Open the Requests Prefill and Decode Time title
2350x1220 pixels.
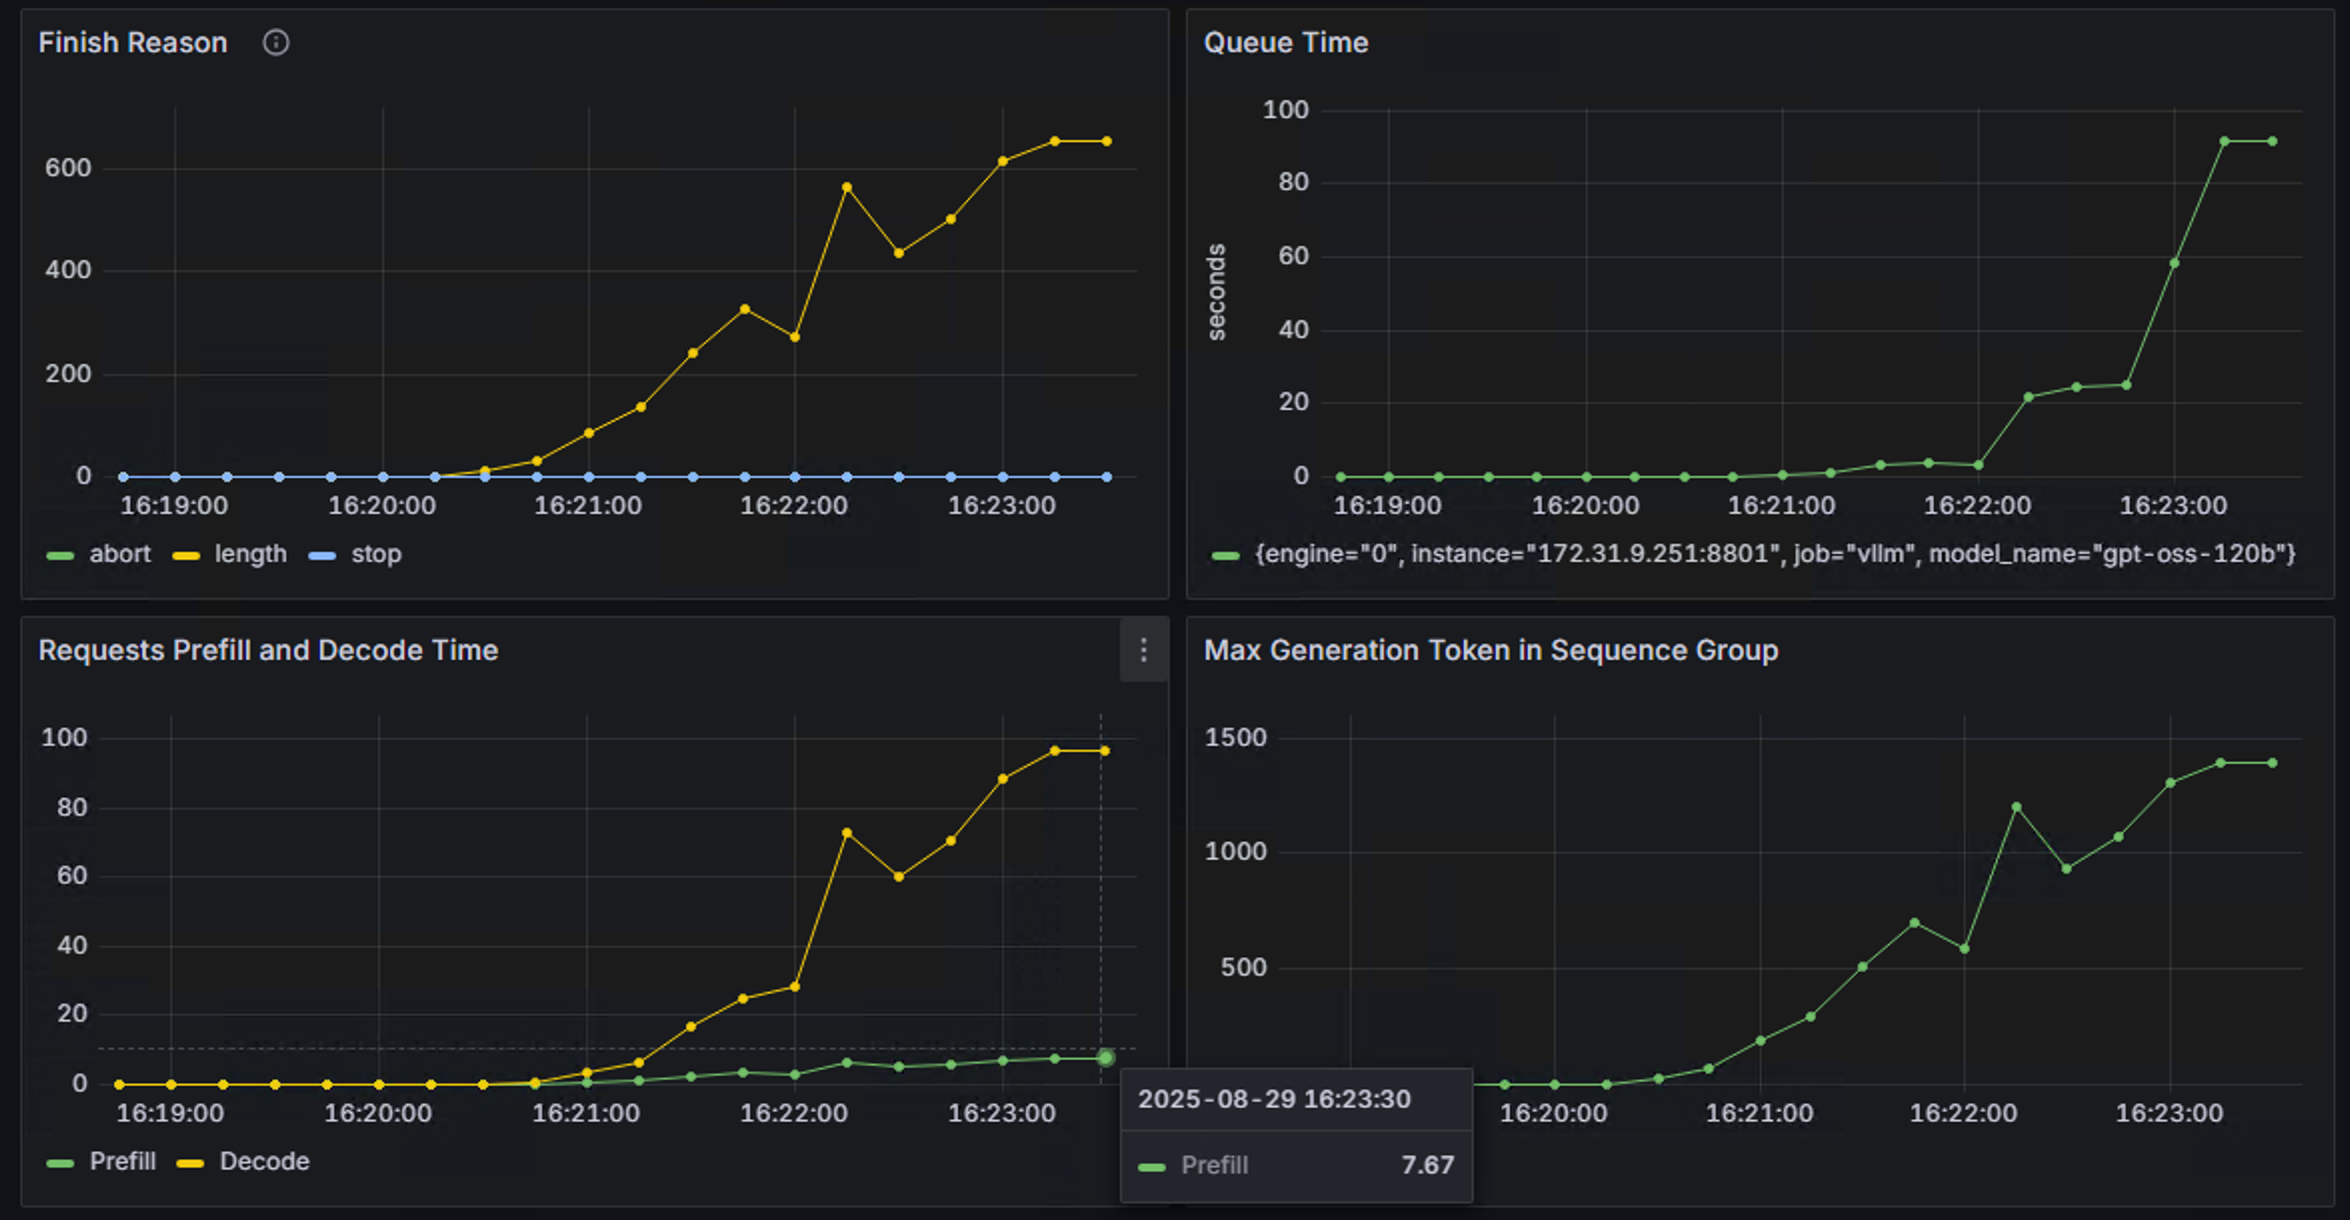pyautogui.click(x=268, y=651)
